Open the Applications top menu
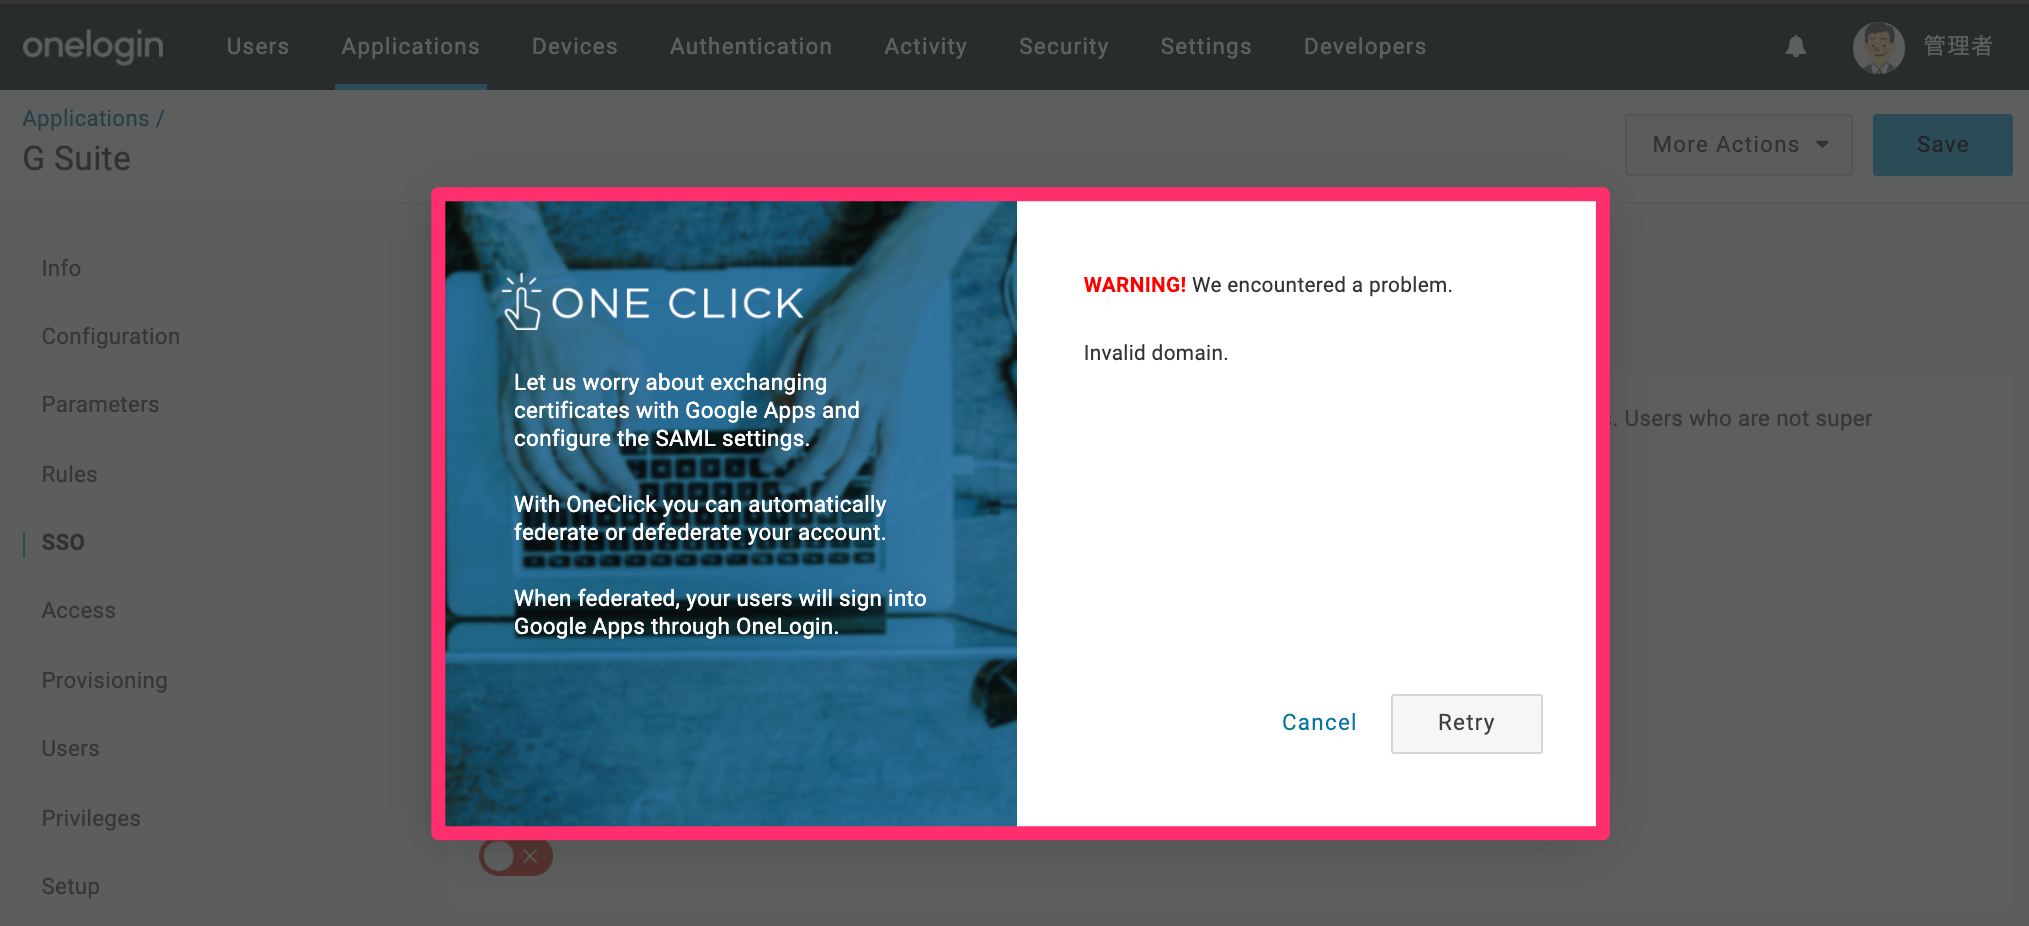This screenshot has width=2029, height=926. pyautogui.click(x=411, y=46)
